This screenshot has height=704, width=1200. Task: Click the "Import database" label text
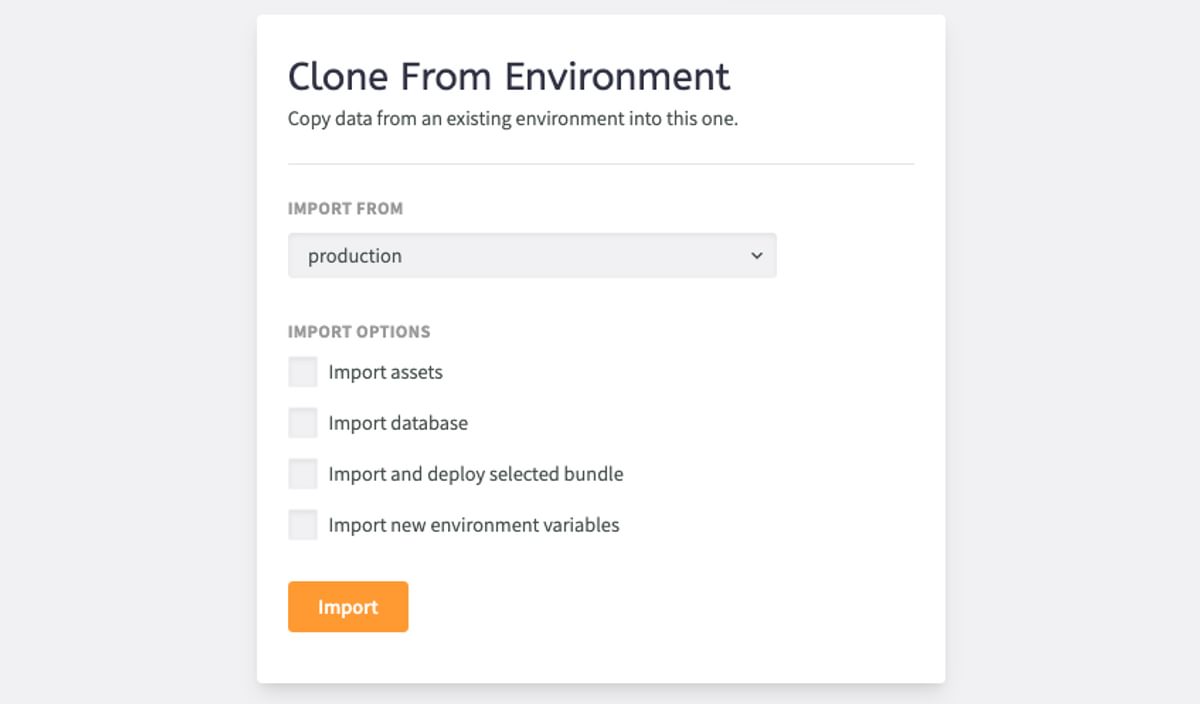[398, 423]
